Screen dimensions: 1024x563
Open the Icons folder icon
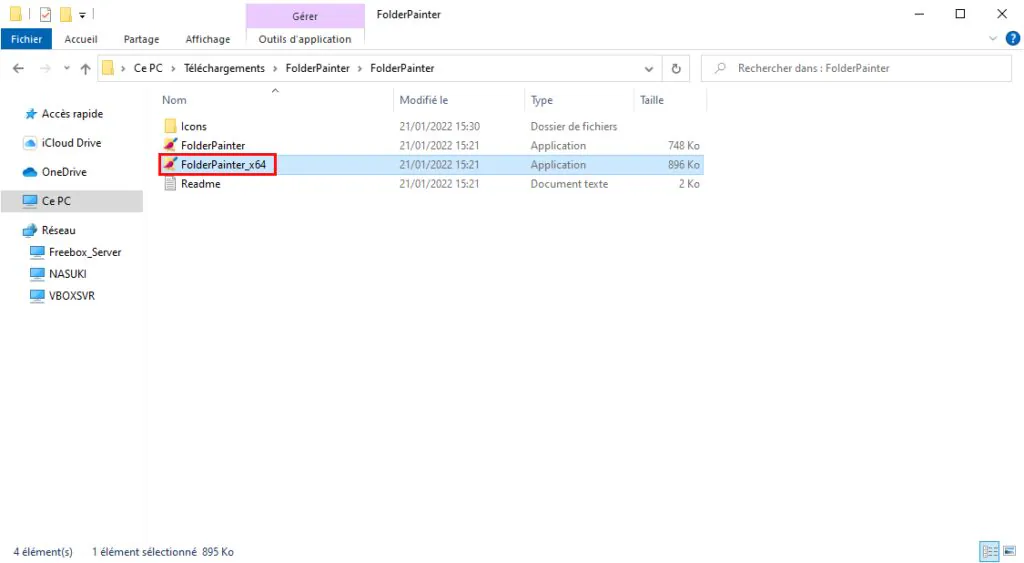coord(170,126)
